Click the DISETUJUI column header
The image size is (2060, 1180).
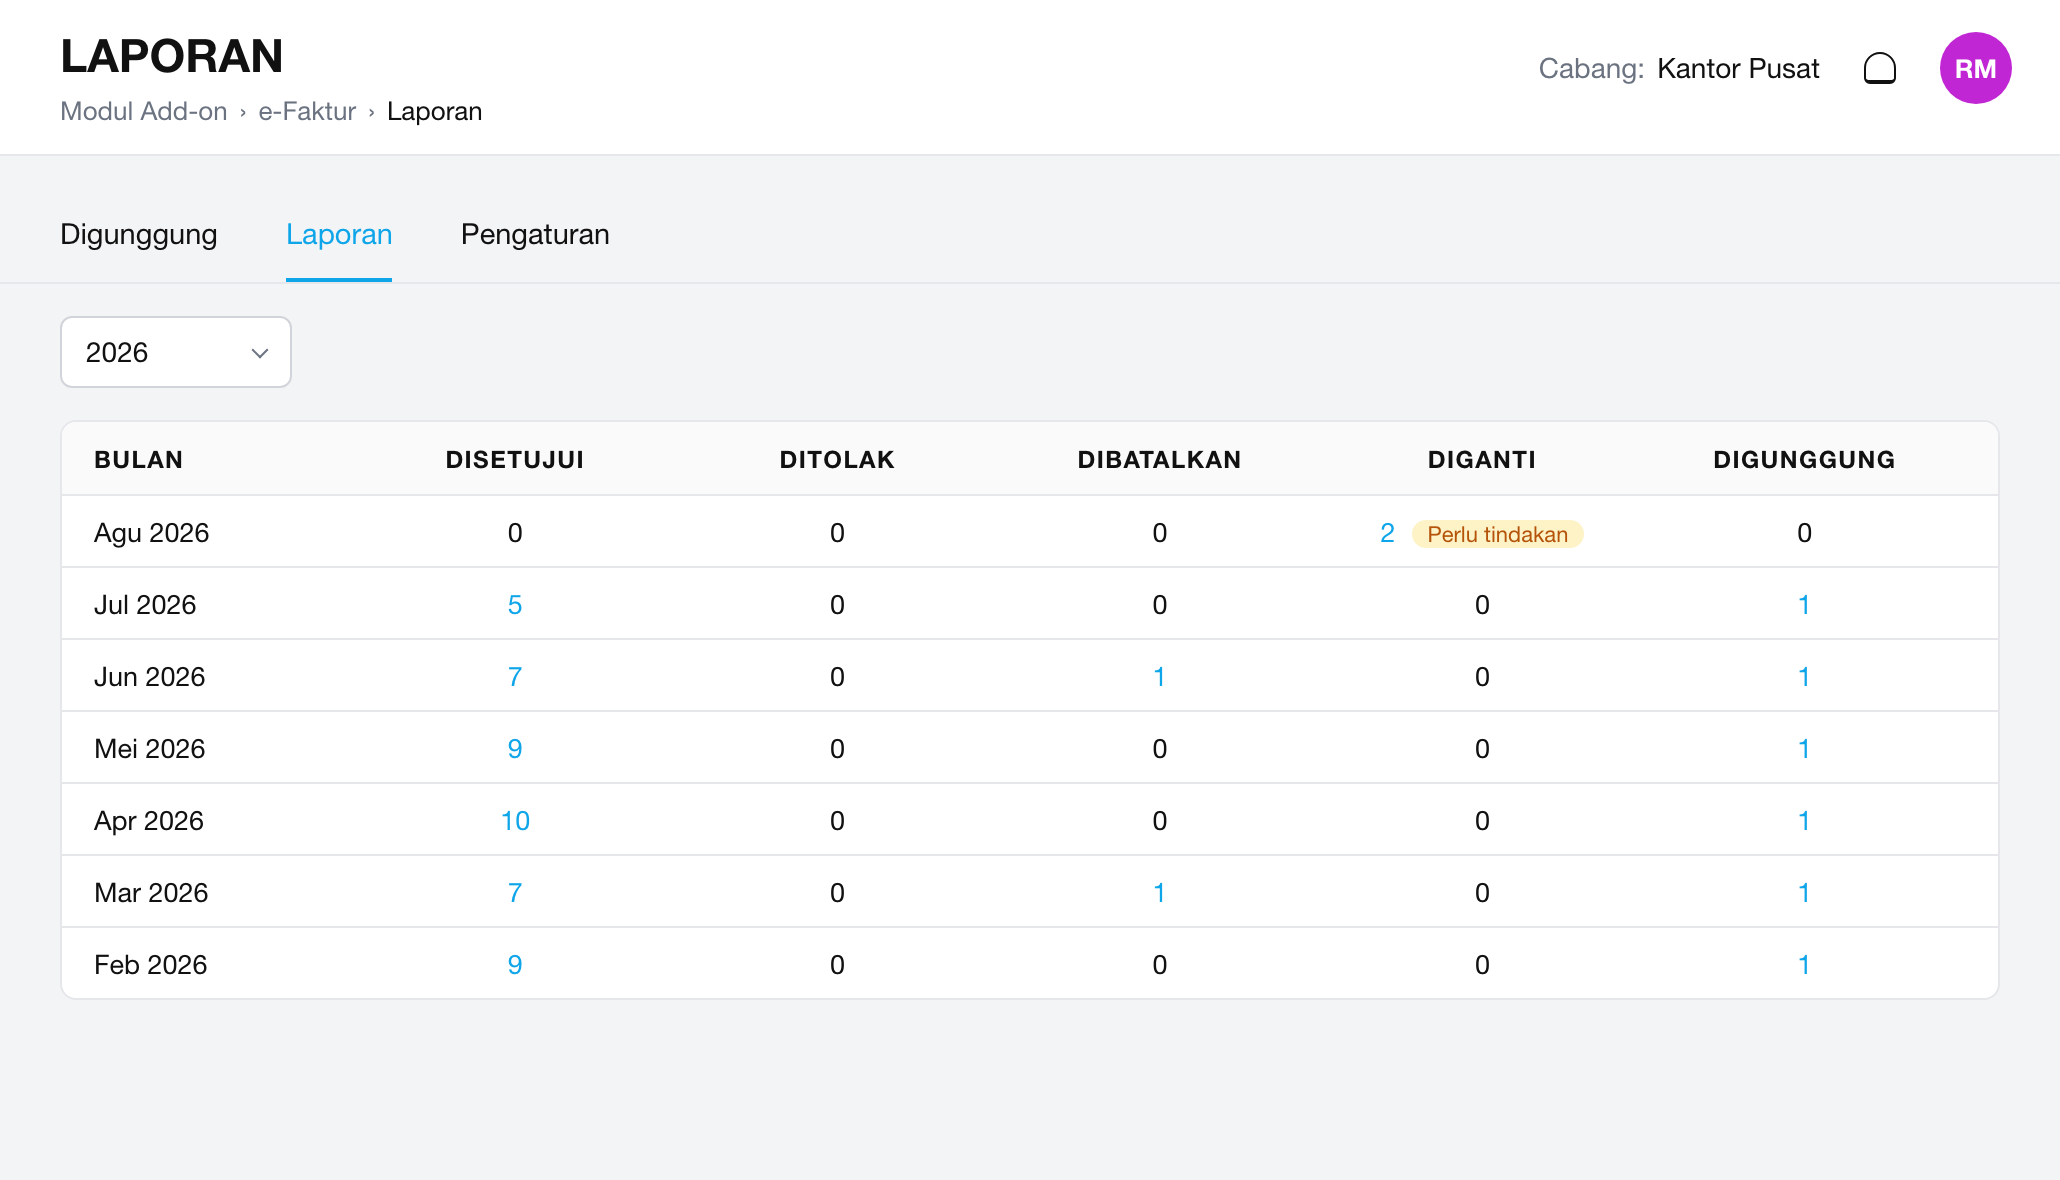tap(515, 460)
